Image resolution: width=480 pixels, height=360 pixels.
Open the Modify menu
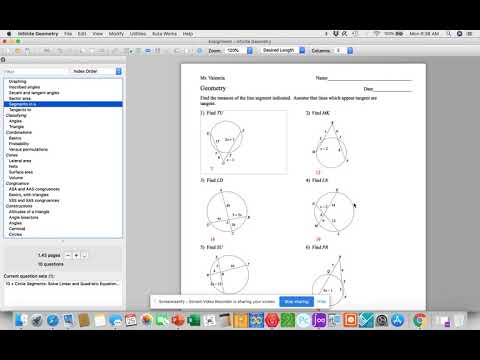tap(116, 34)
